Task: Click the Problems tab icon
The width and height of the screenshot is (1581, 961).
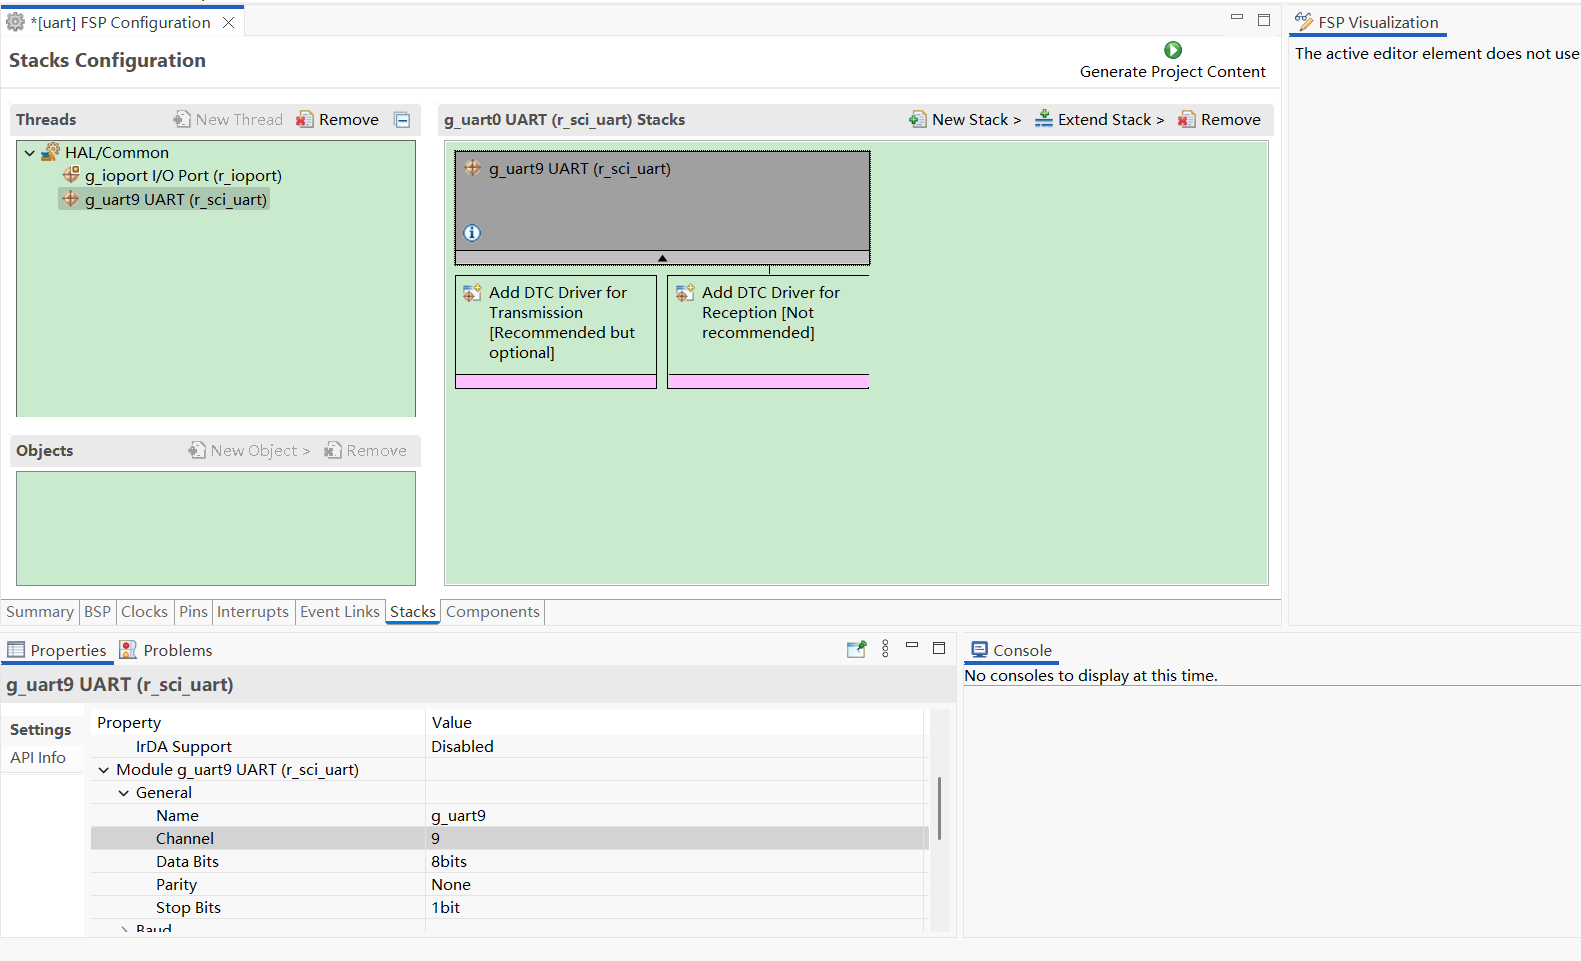Action: coord(128,650)
